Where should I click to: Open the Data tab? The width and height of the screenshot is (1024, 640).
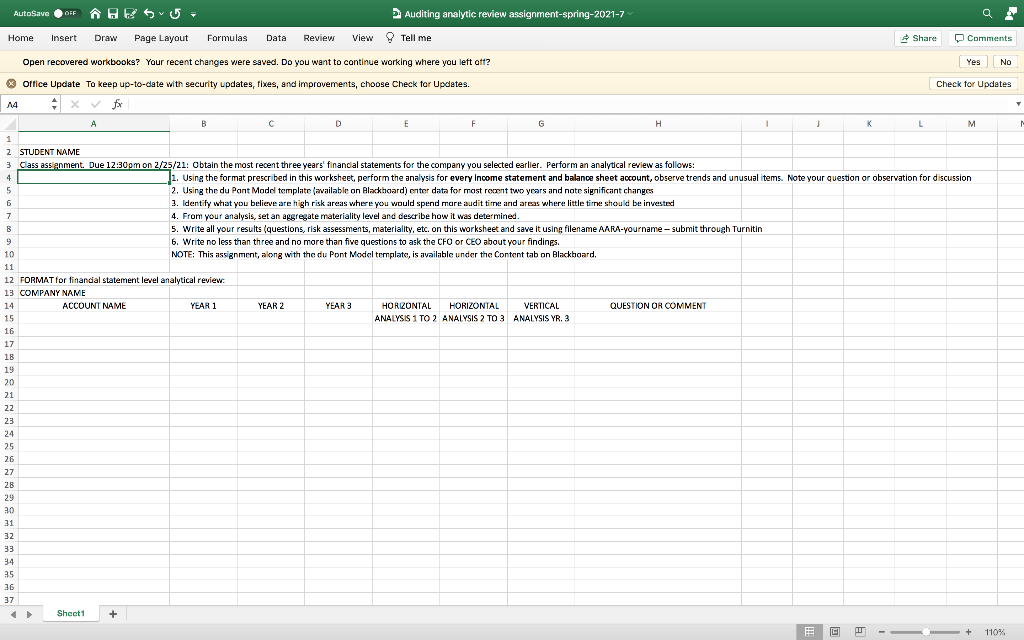(x=276, y=38)
